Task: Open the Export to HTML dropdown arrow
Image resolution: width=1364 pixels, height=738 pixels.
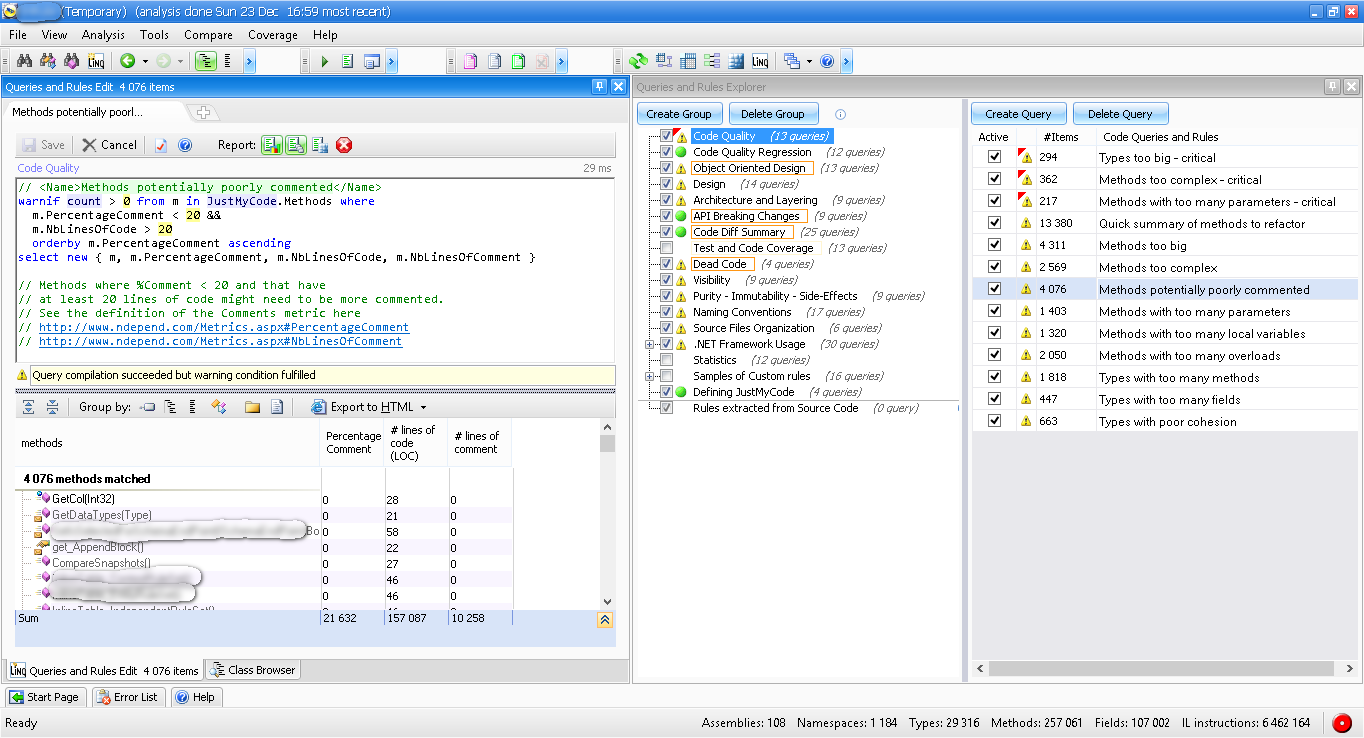Action: tap(423, 407)
